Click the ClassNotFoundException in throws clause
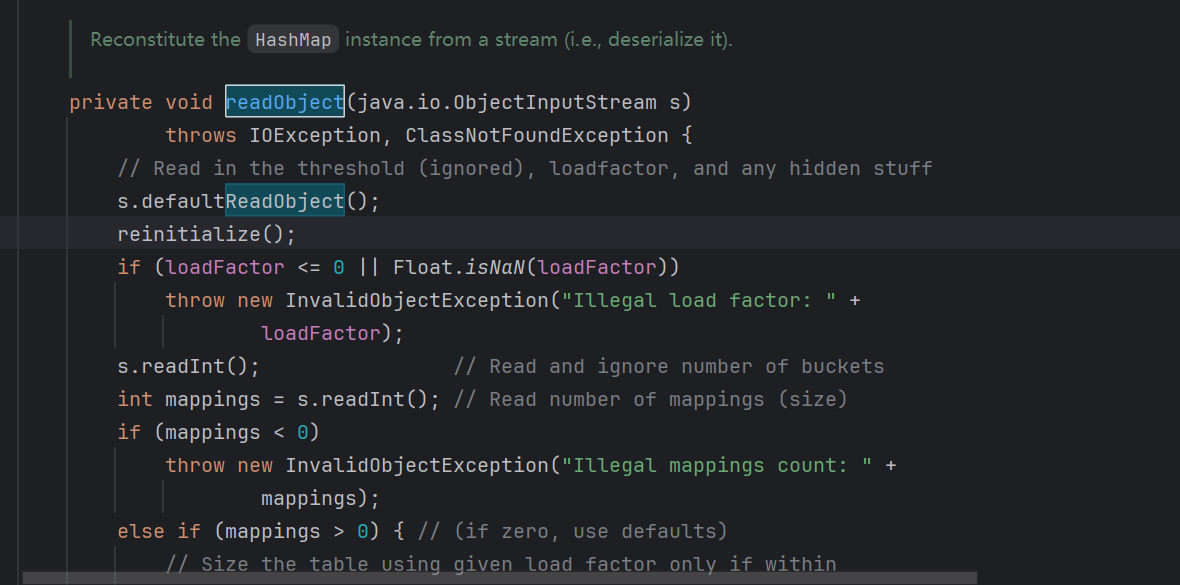The image size is (1180, 585). pos(537,136)
